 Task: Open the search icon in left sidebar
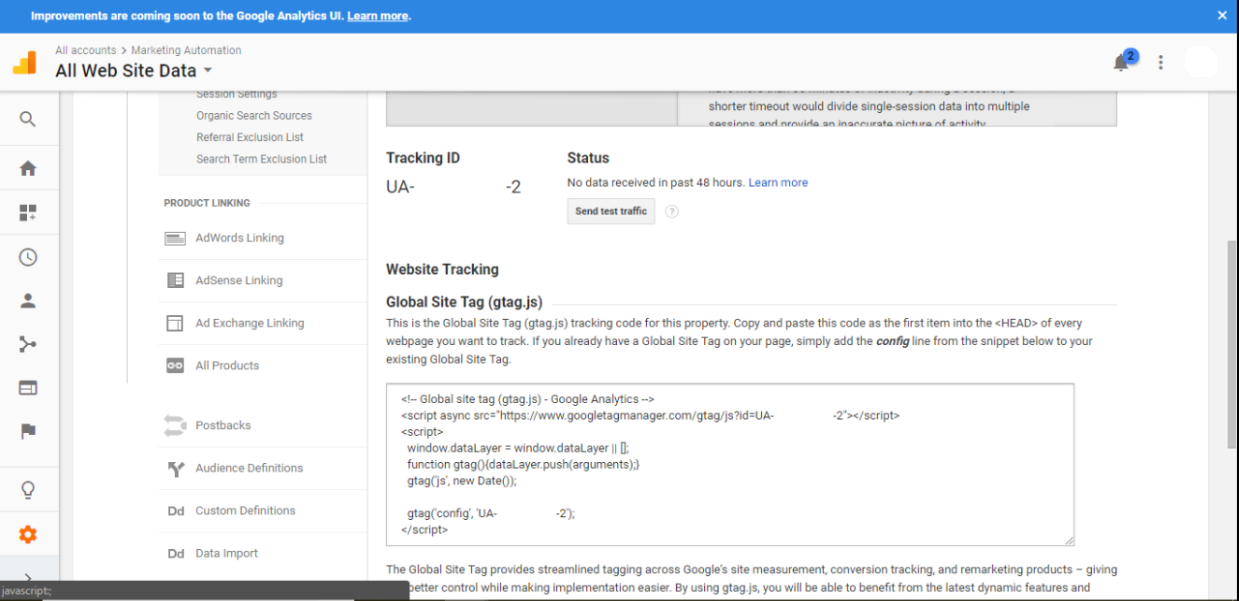[x=28, y=119]
